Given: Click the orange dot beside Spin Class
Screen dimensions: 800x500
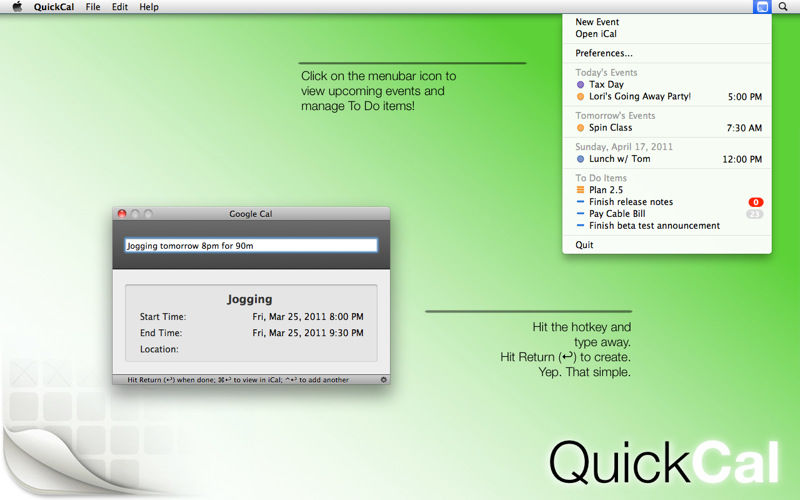Looking at the screenshot, I should [x=580, y=128].
